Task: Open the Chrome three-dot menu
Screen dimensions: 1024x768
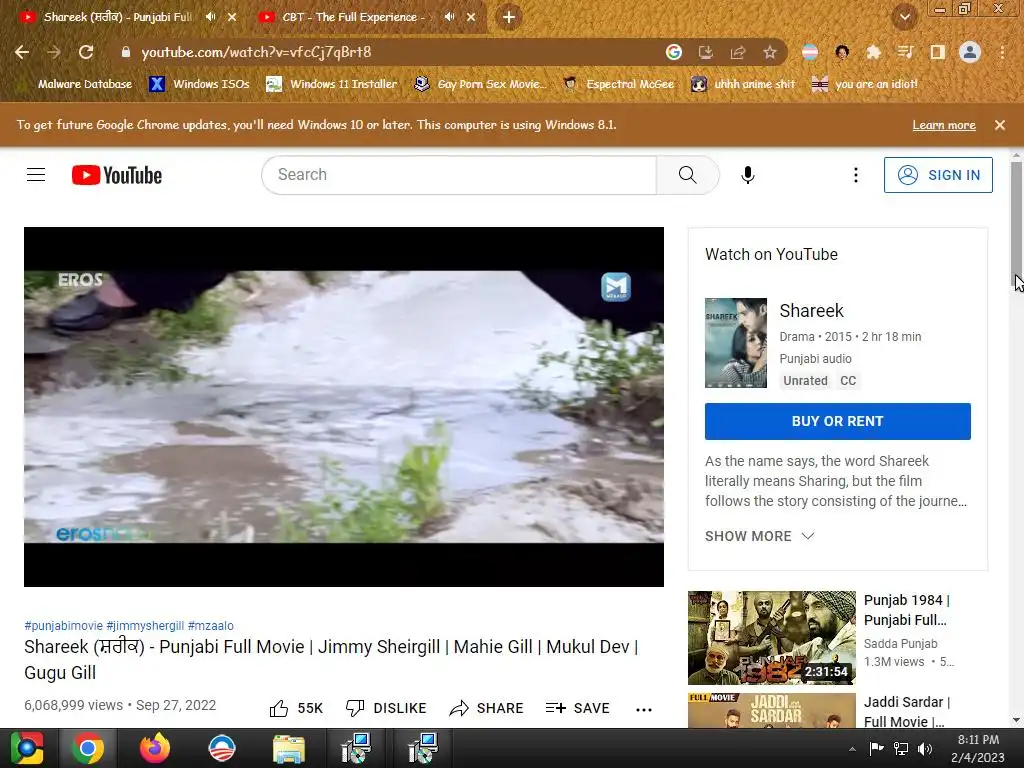Action: (1002, 52)
